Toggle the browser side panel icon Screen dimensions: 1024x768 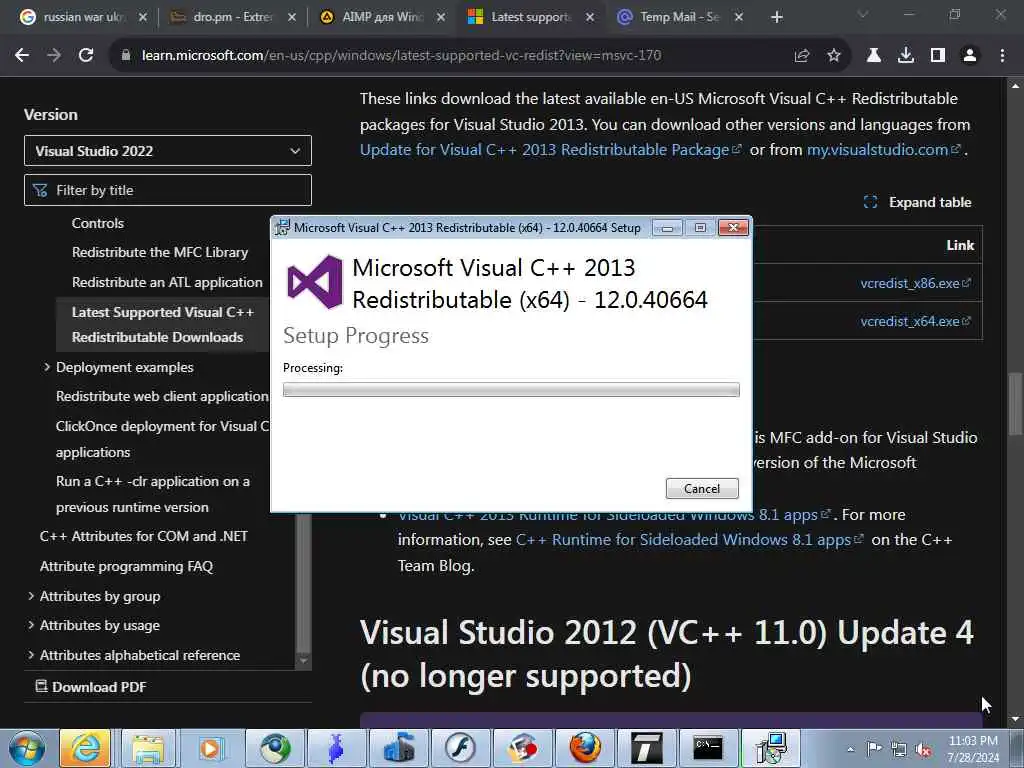point(938,56)
